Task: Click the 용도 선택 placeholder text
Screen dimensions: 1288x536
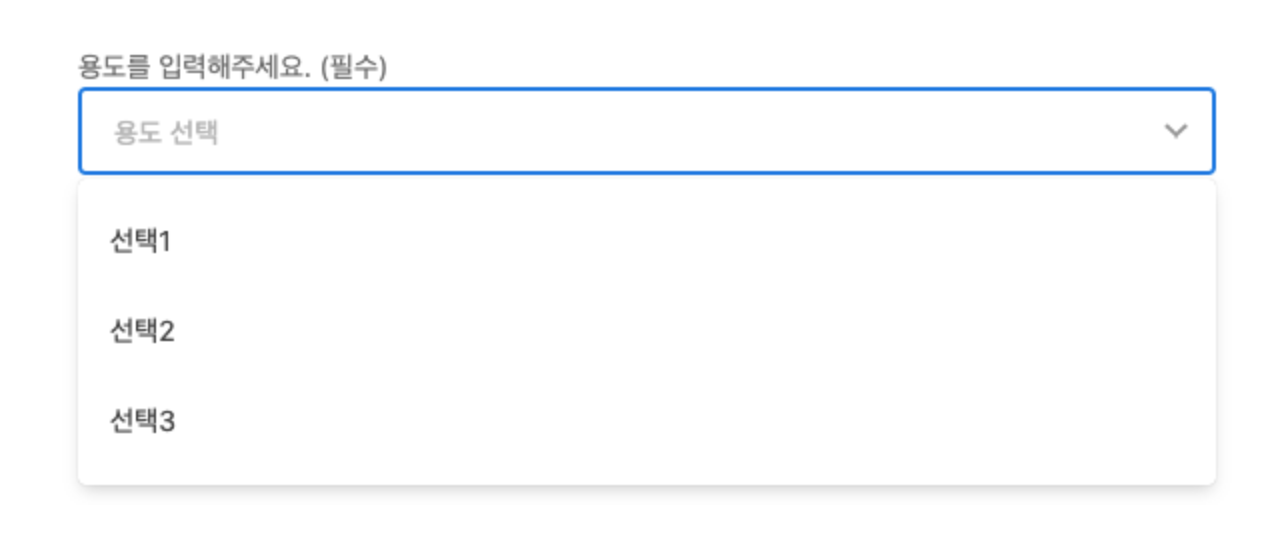Action: [x=166, y=132]
